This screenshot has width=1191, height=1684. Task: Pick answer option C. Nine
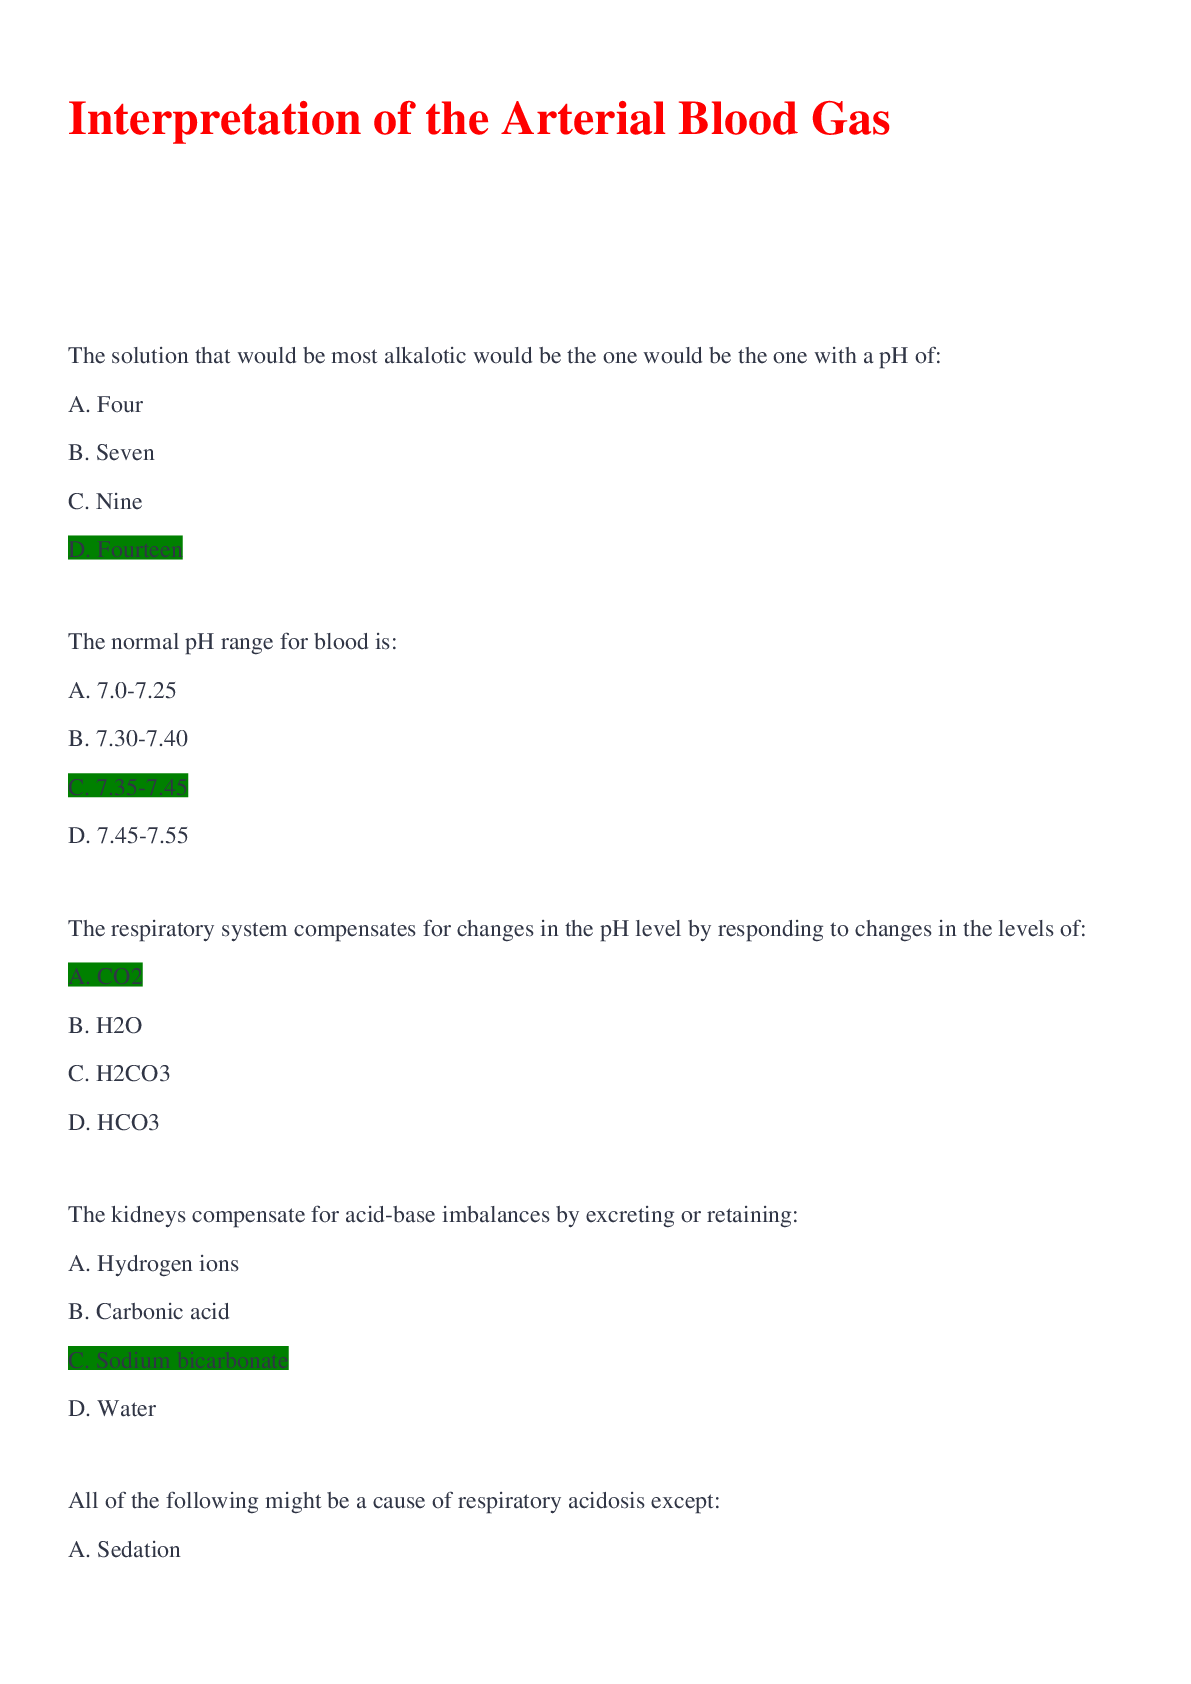click(x=105, y=502)
